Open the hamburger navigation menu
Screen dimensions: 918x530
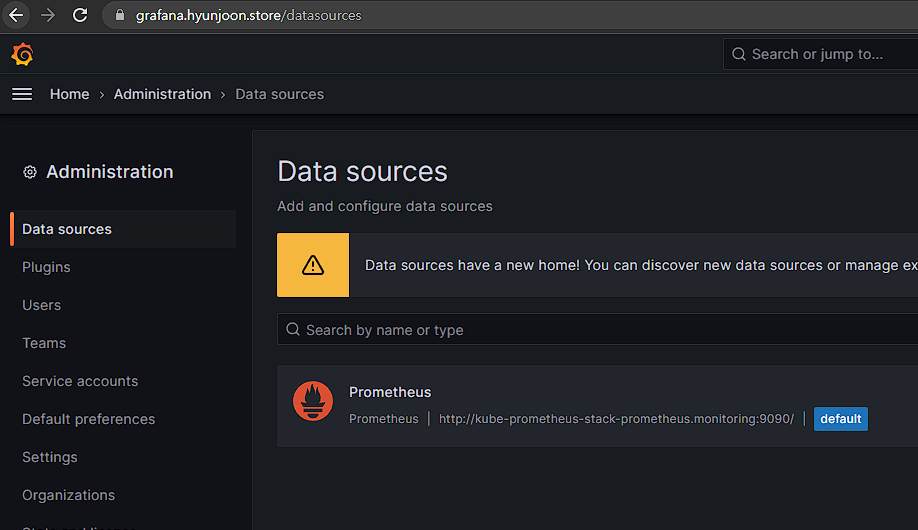22,94
